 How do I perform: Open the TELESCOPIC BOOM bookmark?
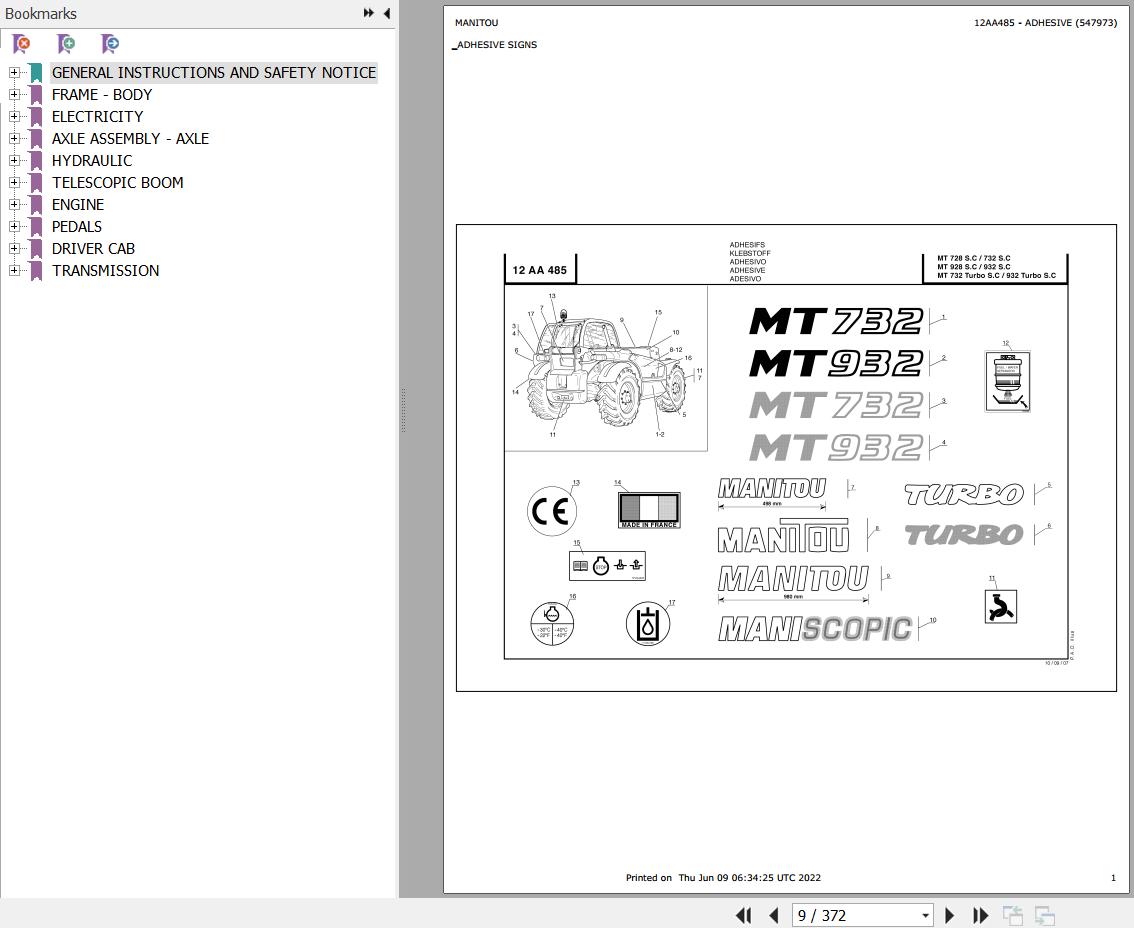117,182
